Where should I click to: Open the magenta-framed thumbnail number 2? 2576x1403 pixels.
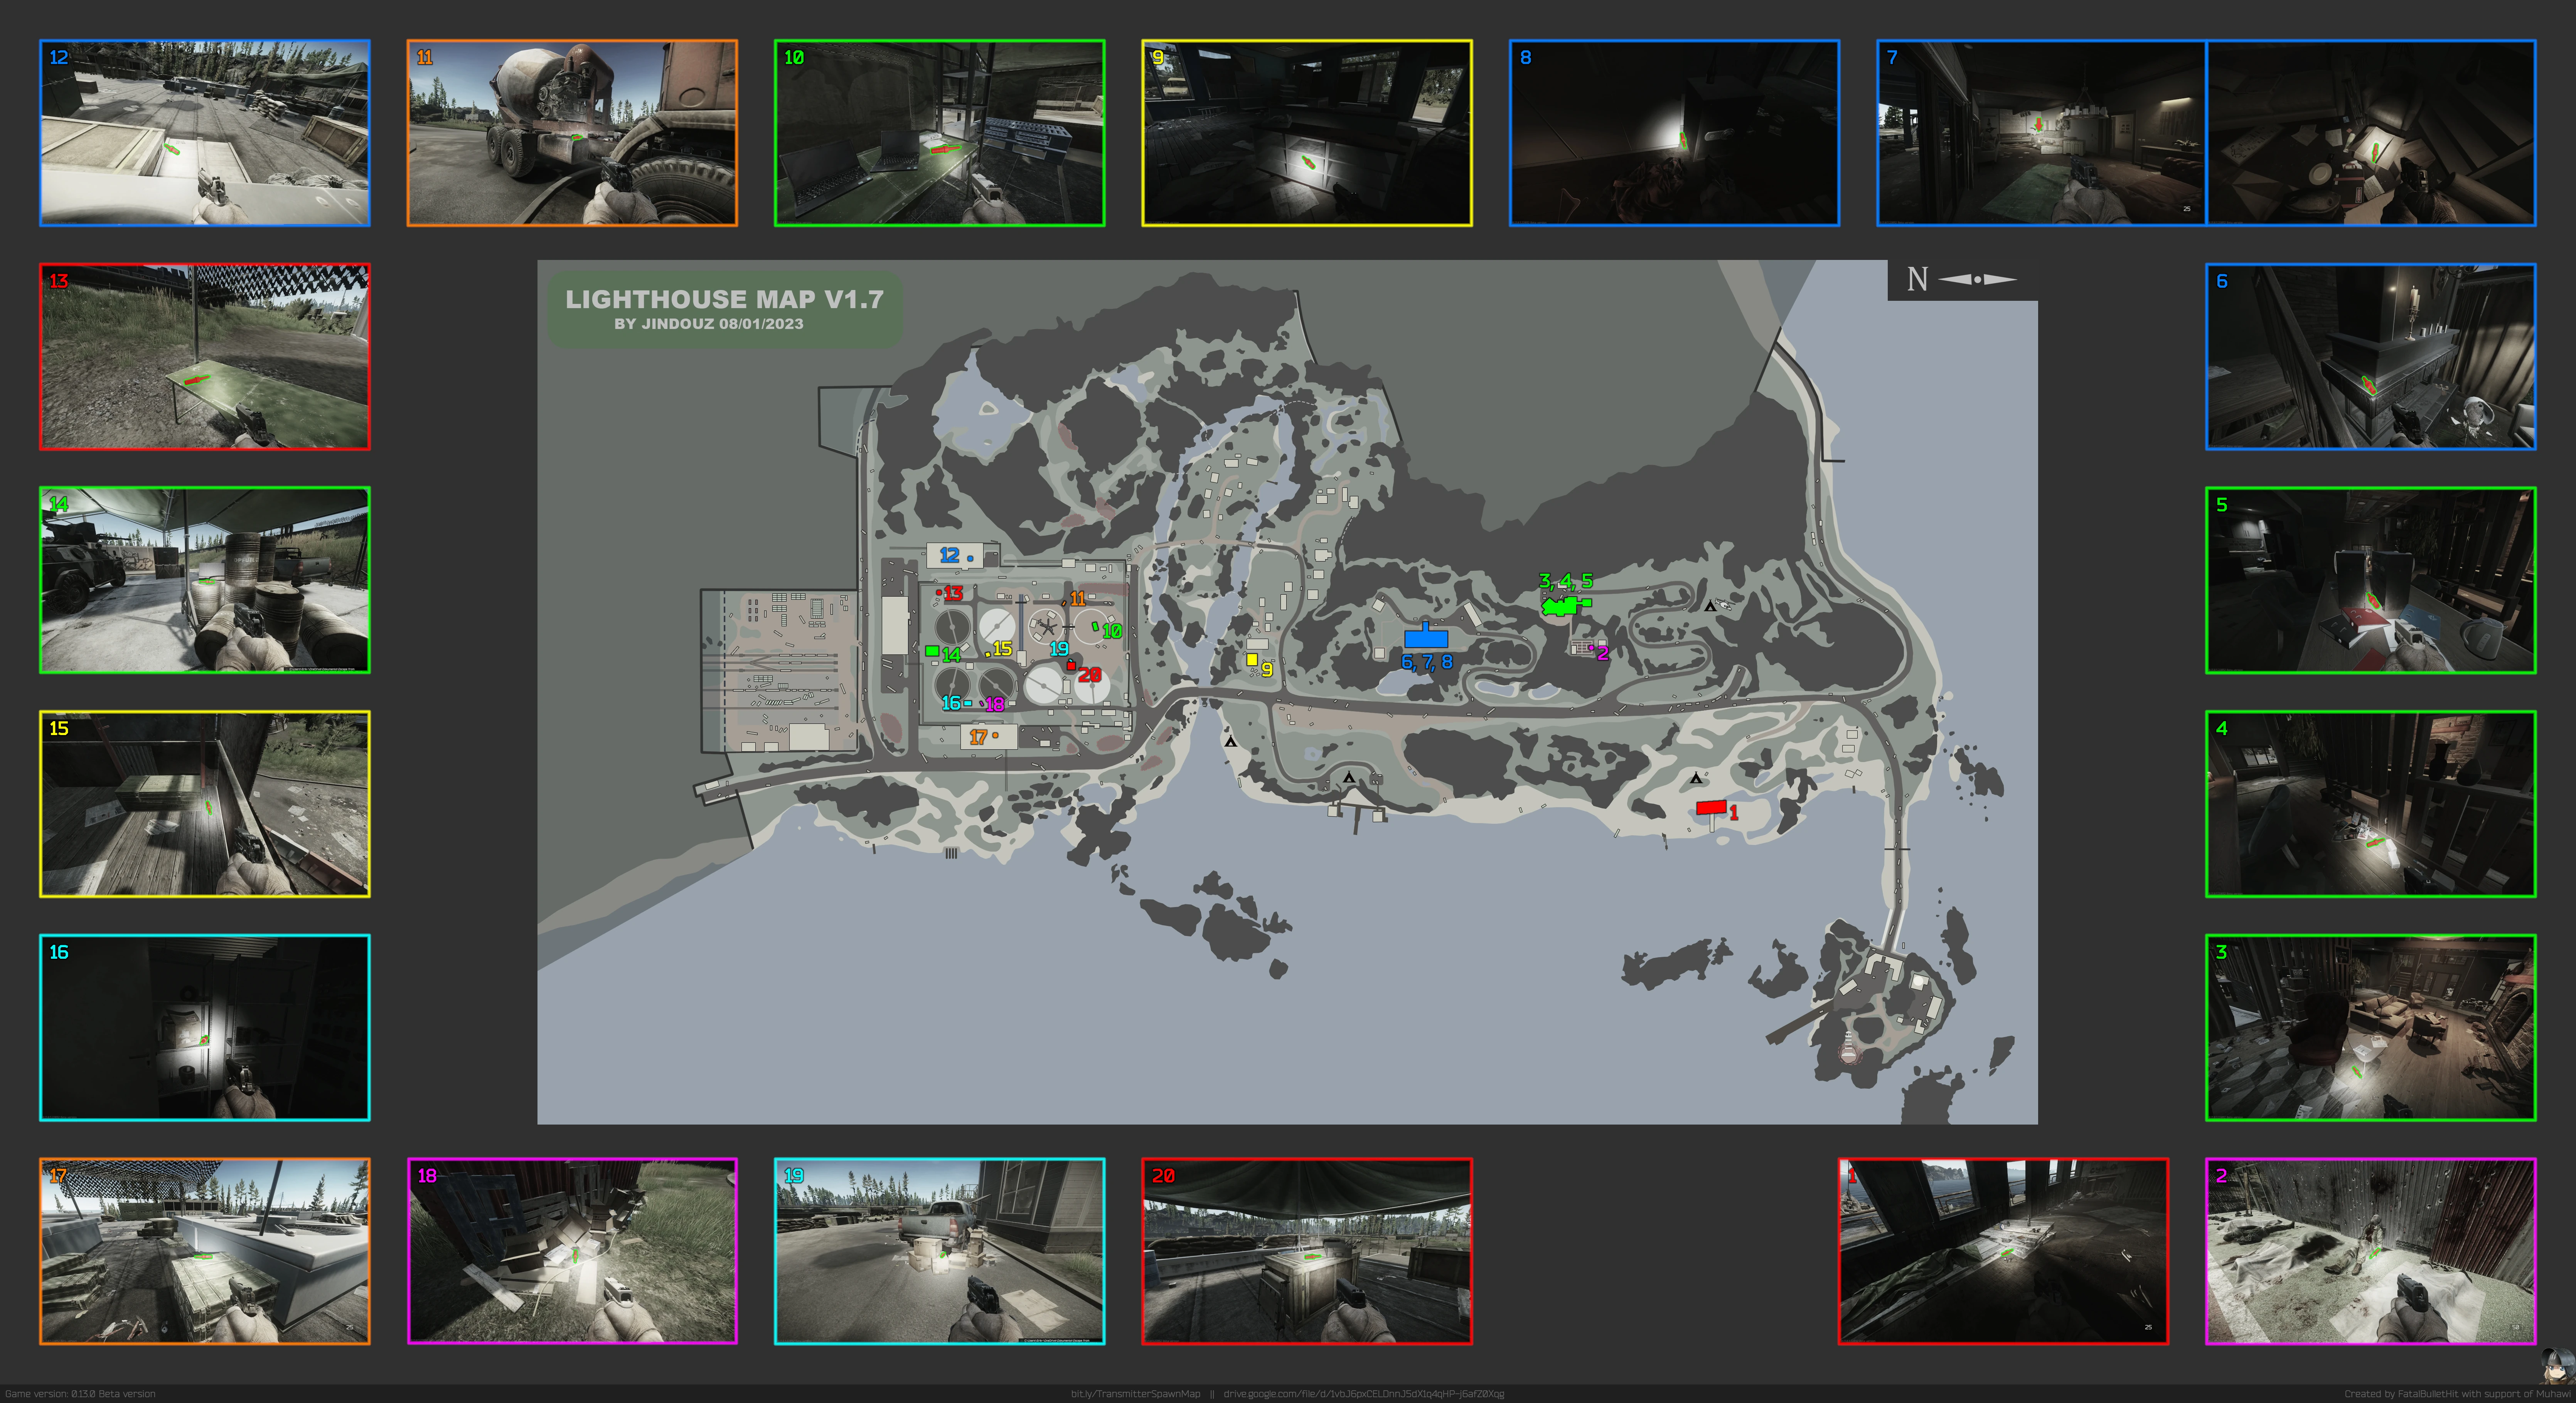click(x=2370, y=1251)
